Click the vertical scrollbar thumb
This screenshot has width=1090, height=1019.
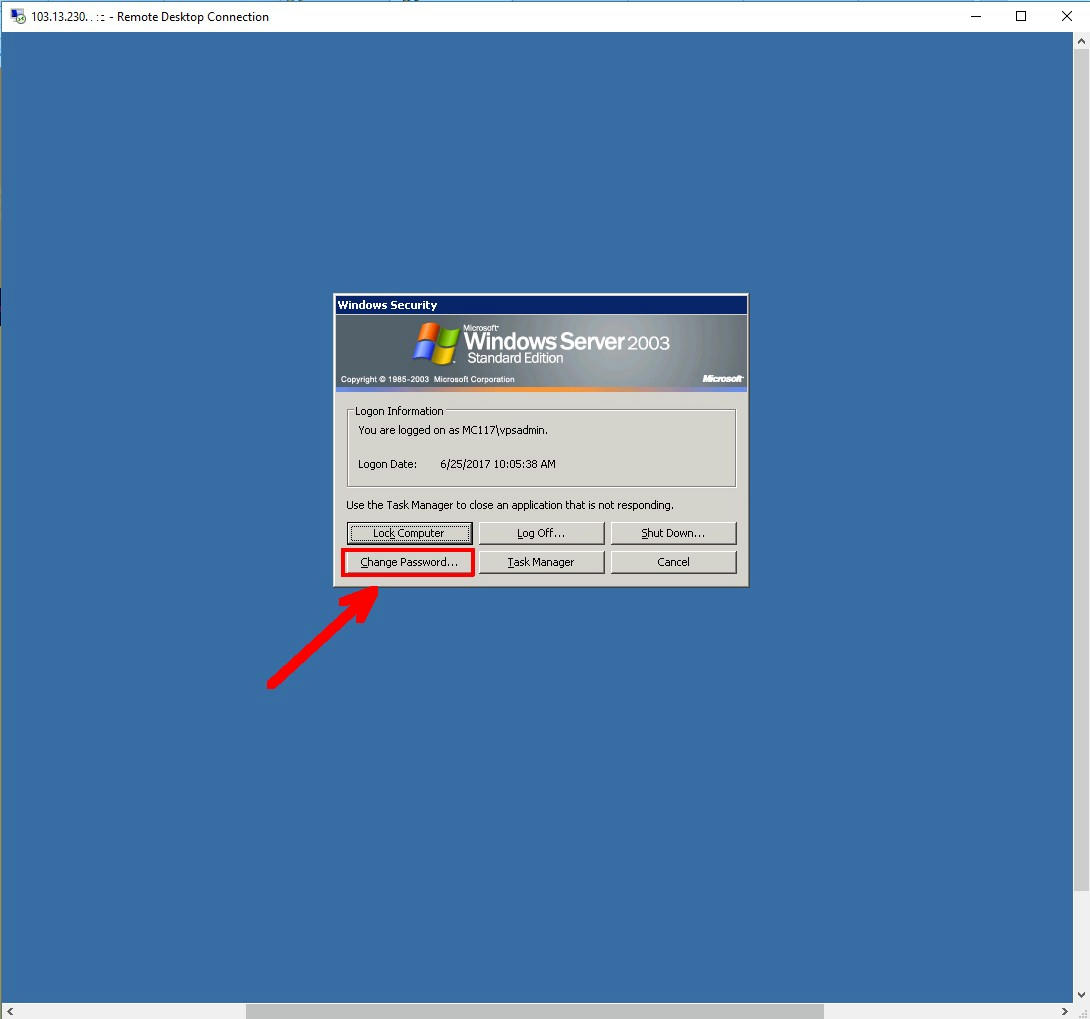[1081, 470]
